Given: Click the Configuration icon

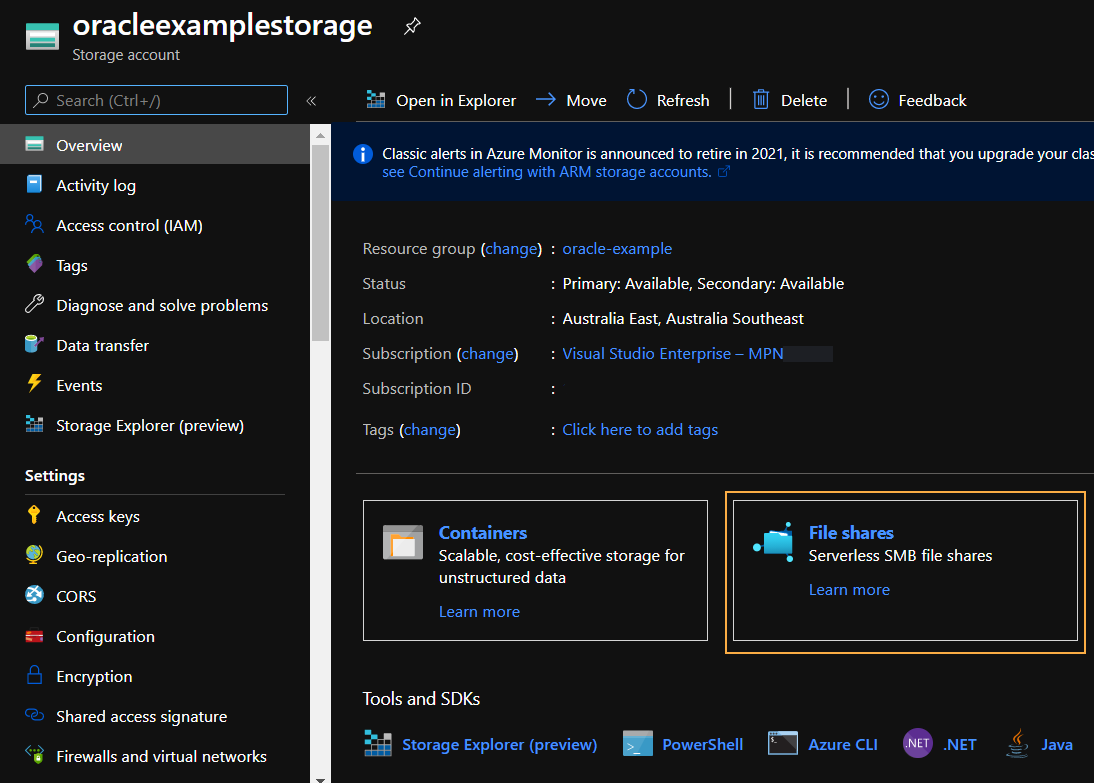Looking at the screenshot, I should click(34, 636).
